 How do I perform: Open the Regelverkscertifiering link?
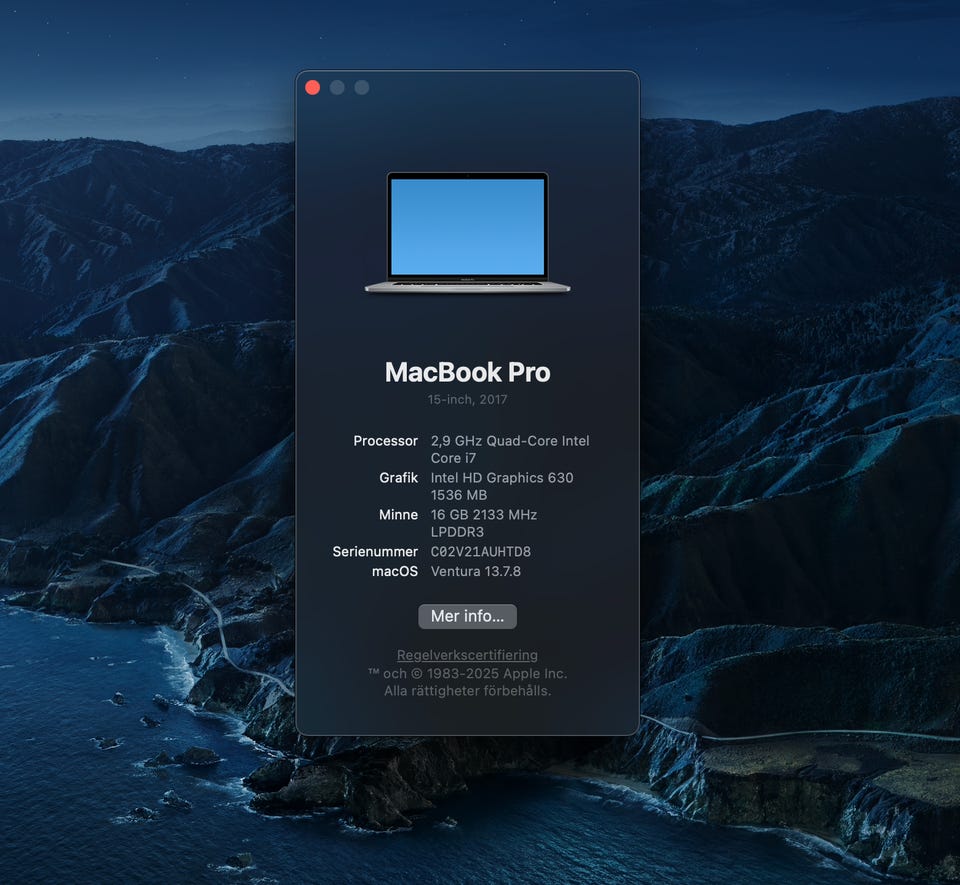467,655
